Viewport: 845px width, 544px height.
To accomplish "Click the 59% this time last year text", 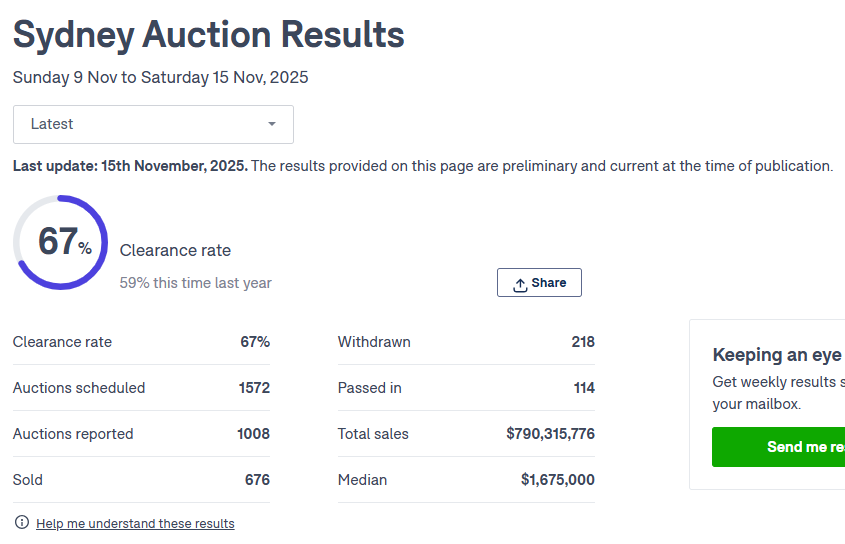I will [x=195, y=283].
